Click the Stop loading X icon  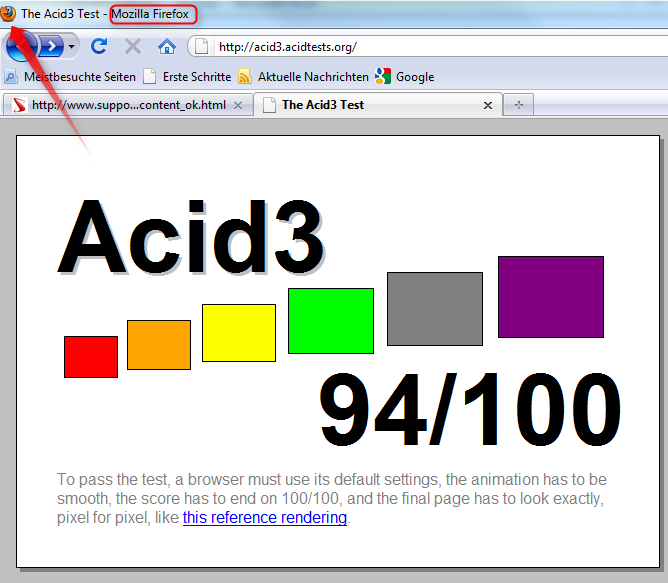(x=133, y=46)
